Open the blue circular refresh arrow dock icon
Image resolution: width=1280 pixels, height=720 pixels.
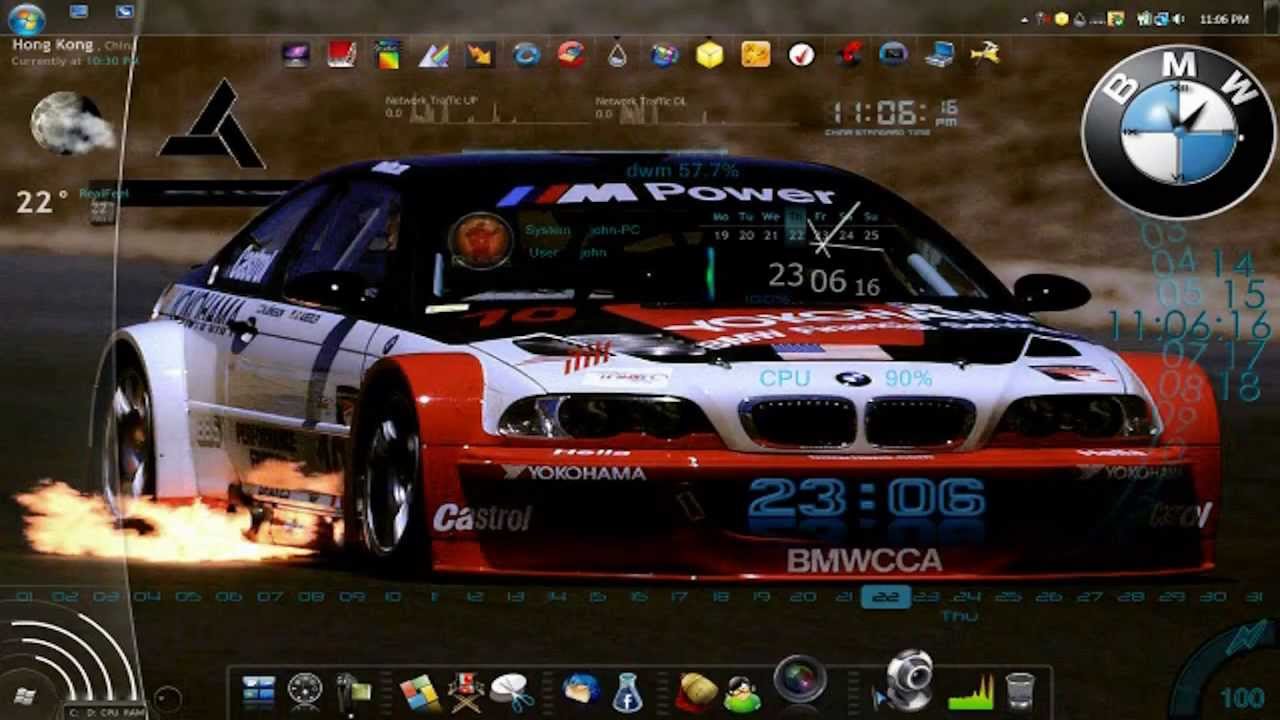coord(527,54)
